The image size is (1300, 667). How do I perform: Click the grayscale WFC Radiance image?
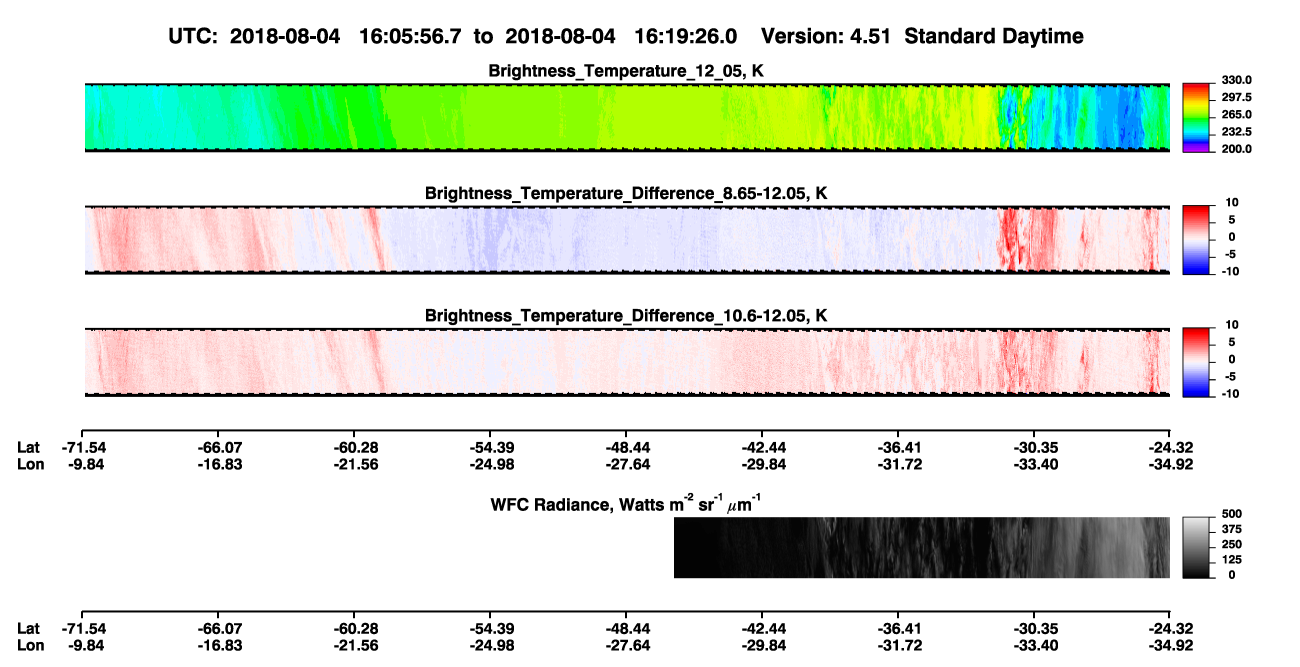(922, 547)
